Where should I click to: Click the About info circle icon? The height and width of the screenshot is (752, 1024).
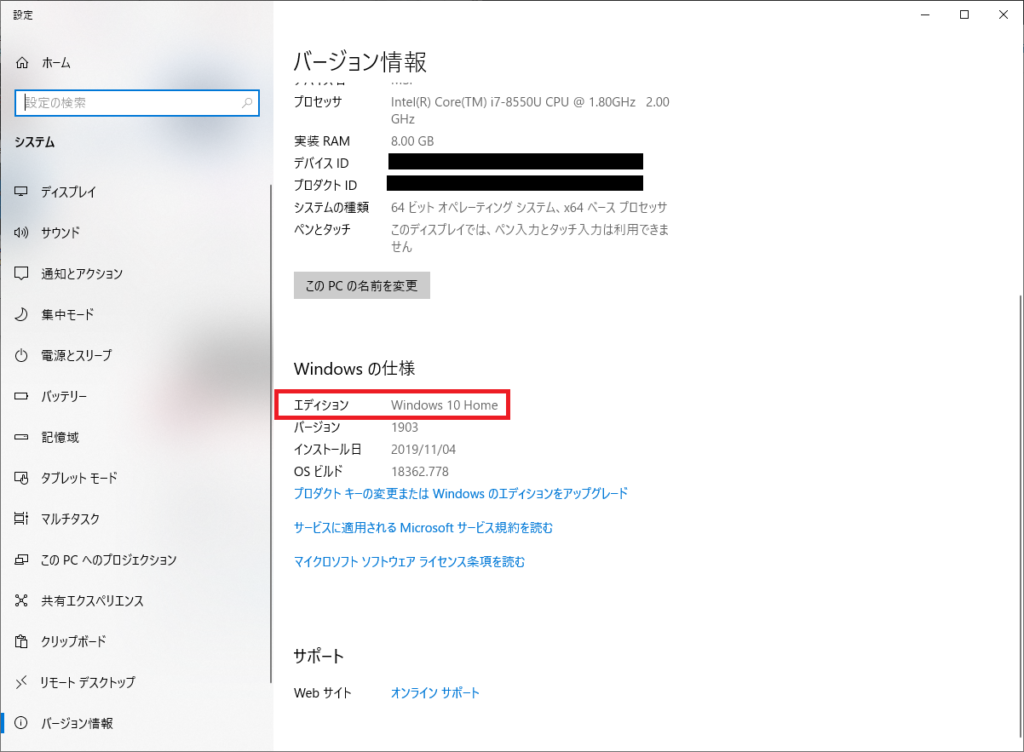click(21, 723)
